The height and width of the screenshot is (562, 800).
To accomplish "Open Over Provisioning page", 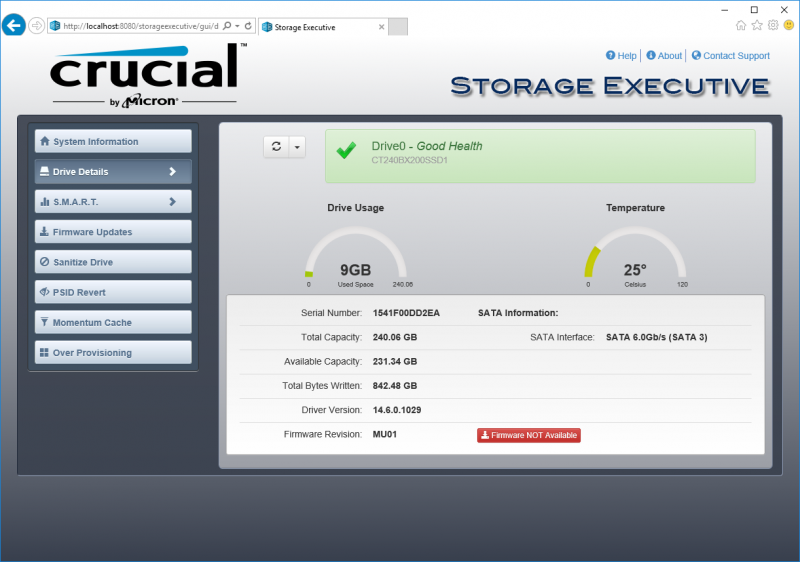I will [x=113, y=352].
